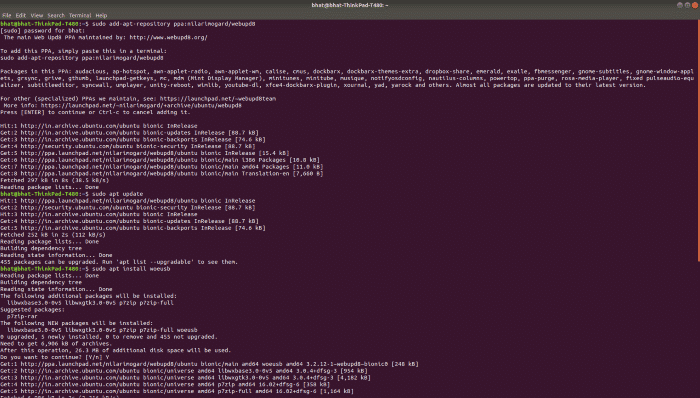Click the window title bhat@bhat-ThinkPad-T480
The image size is (700, 398).
click(x=350, y=5)
